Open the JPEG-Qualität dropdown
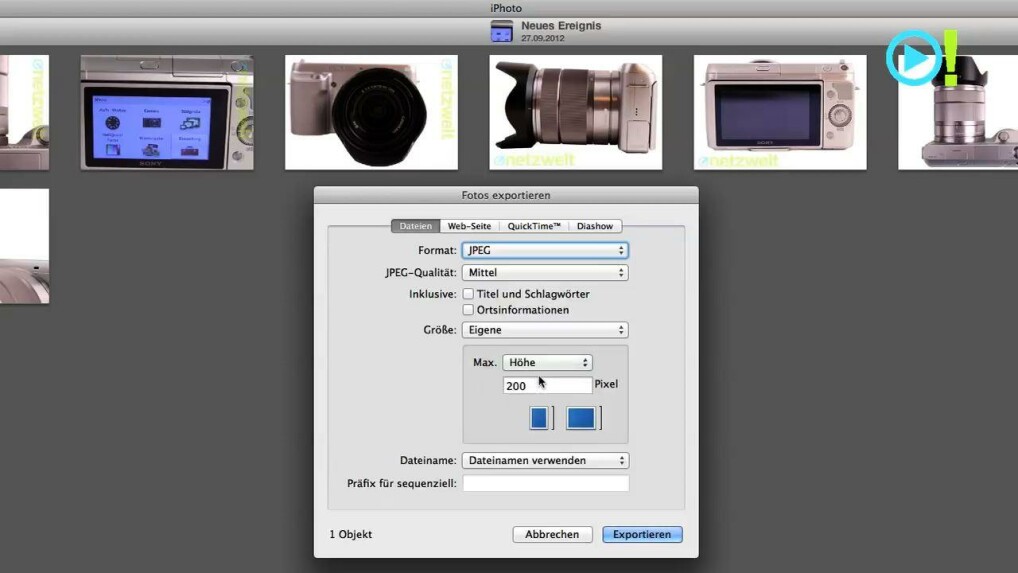This screenshot has width=1018, height=573. 545,272
